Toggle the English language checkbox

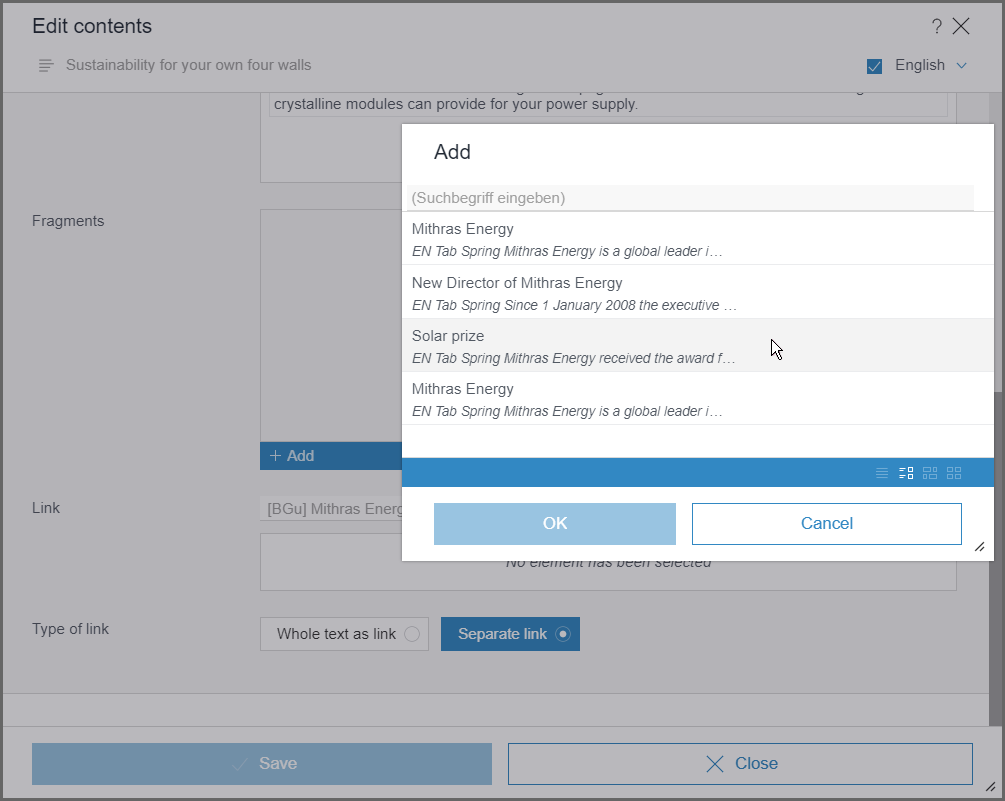(x=874, y=66)
